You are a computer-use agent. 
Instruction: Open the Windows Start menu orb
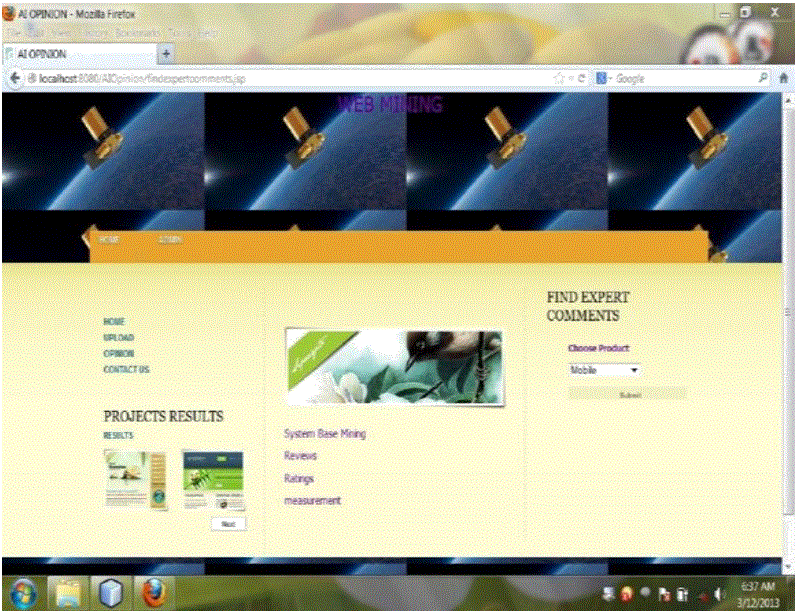(x=22, y=593)
